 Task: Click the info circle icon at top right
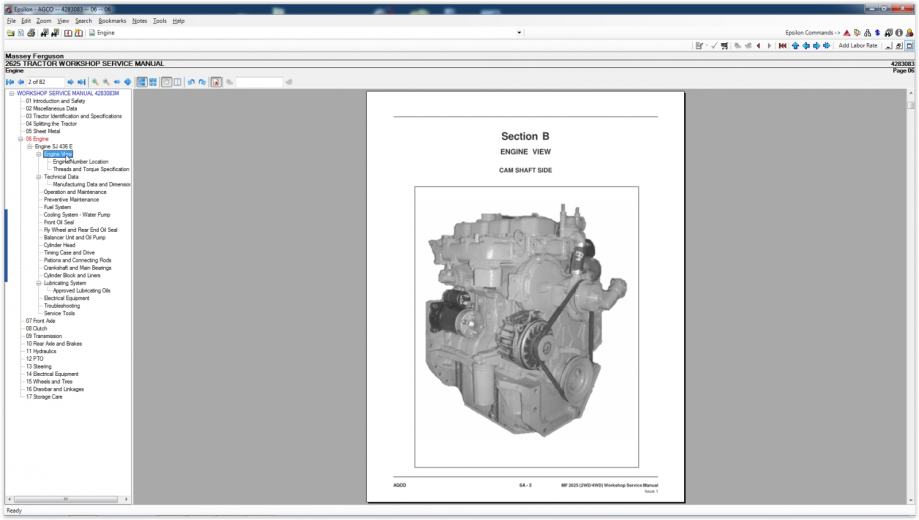point(901,32)
